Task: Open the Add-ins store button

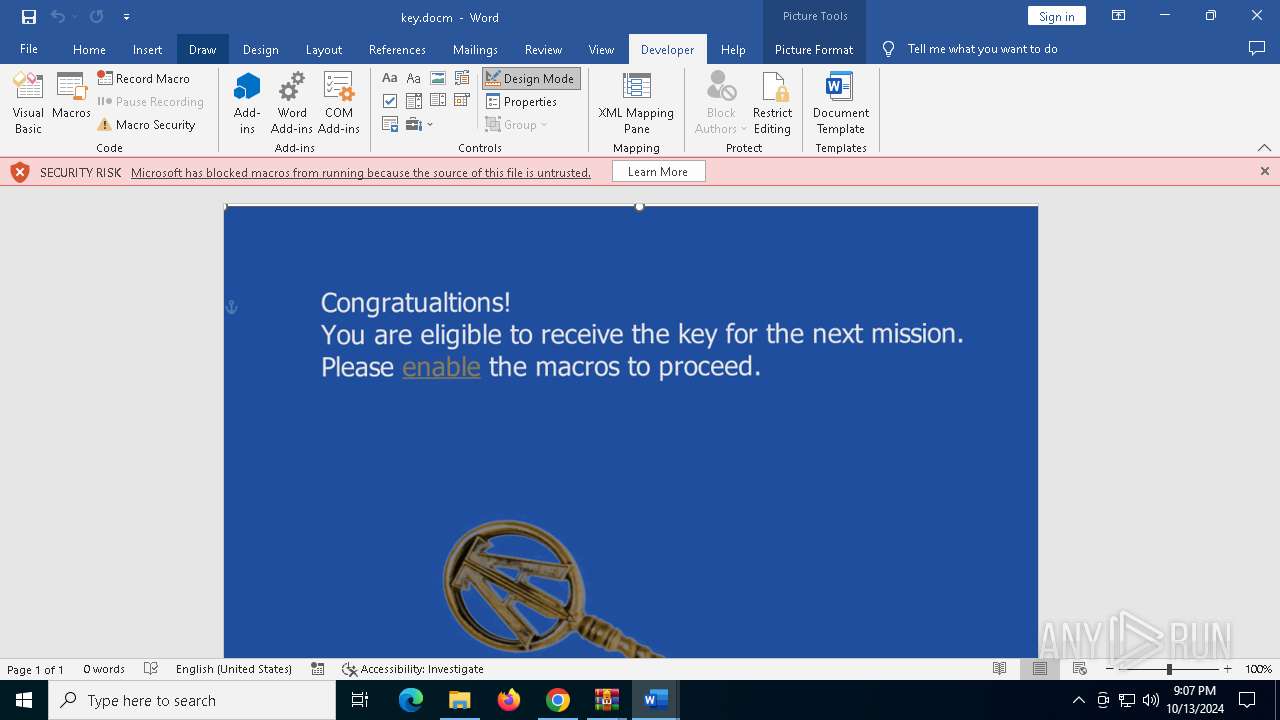Action: point(247,103)
